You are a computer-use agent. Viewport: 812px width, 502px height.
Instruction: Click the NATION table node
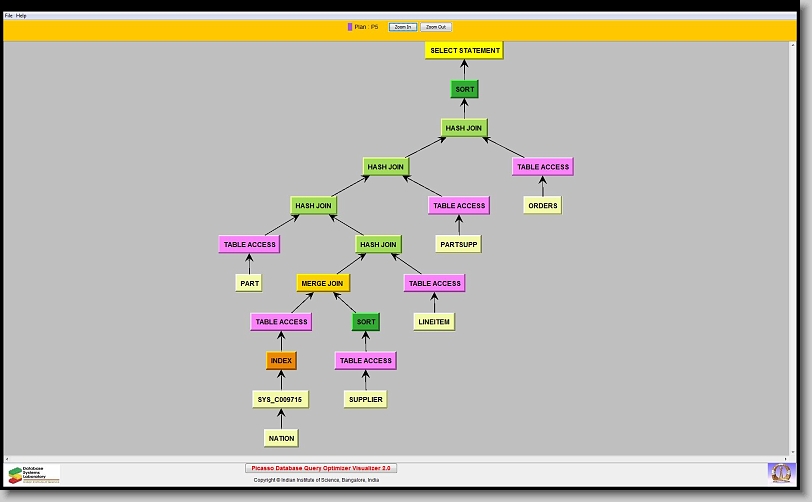pyautogui.click(x=281, y=438)
